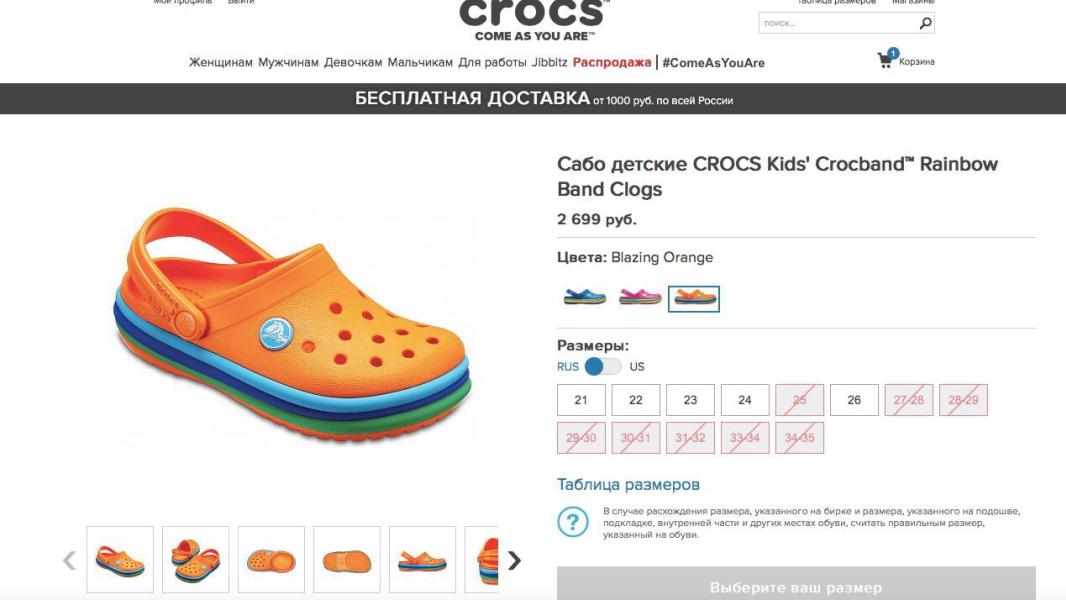Open the Женщинам menu
The image size is (1066, 600).
(x=220, y=63)
